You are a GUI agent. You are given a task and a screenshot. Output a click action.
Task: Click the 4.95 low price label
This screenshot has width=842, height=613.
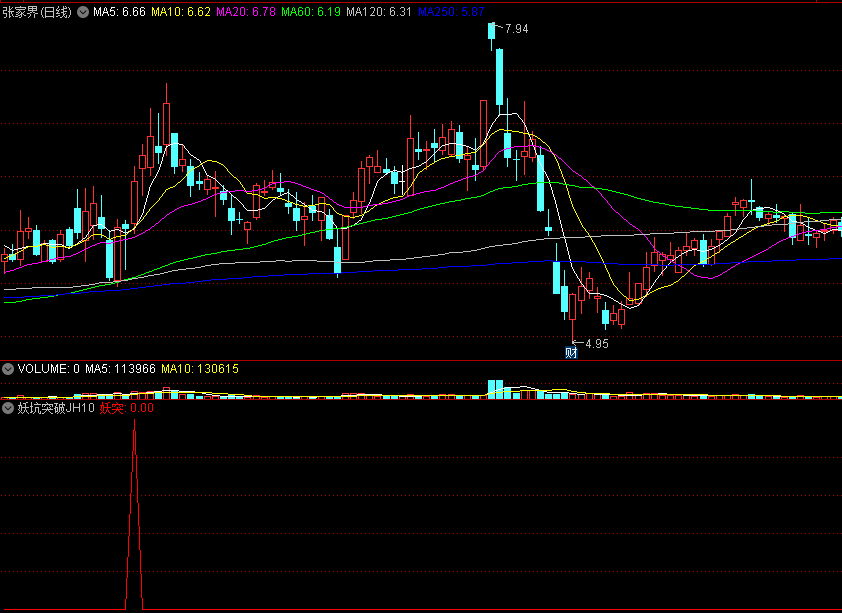click(x=597, y=344)
